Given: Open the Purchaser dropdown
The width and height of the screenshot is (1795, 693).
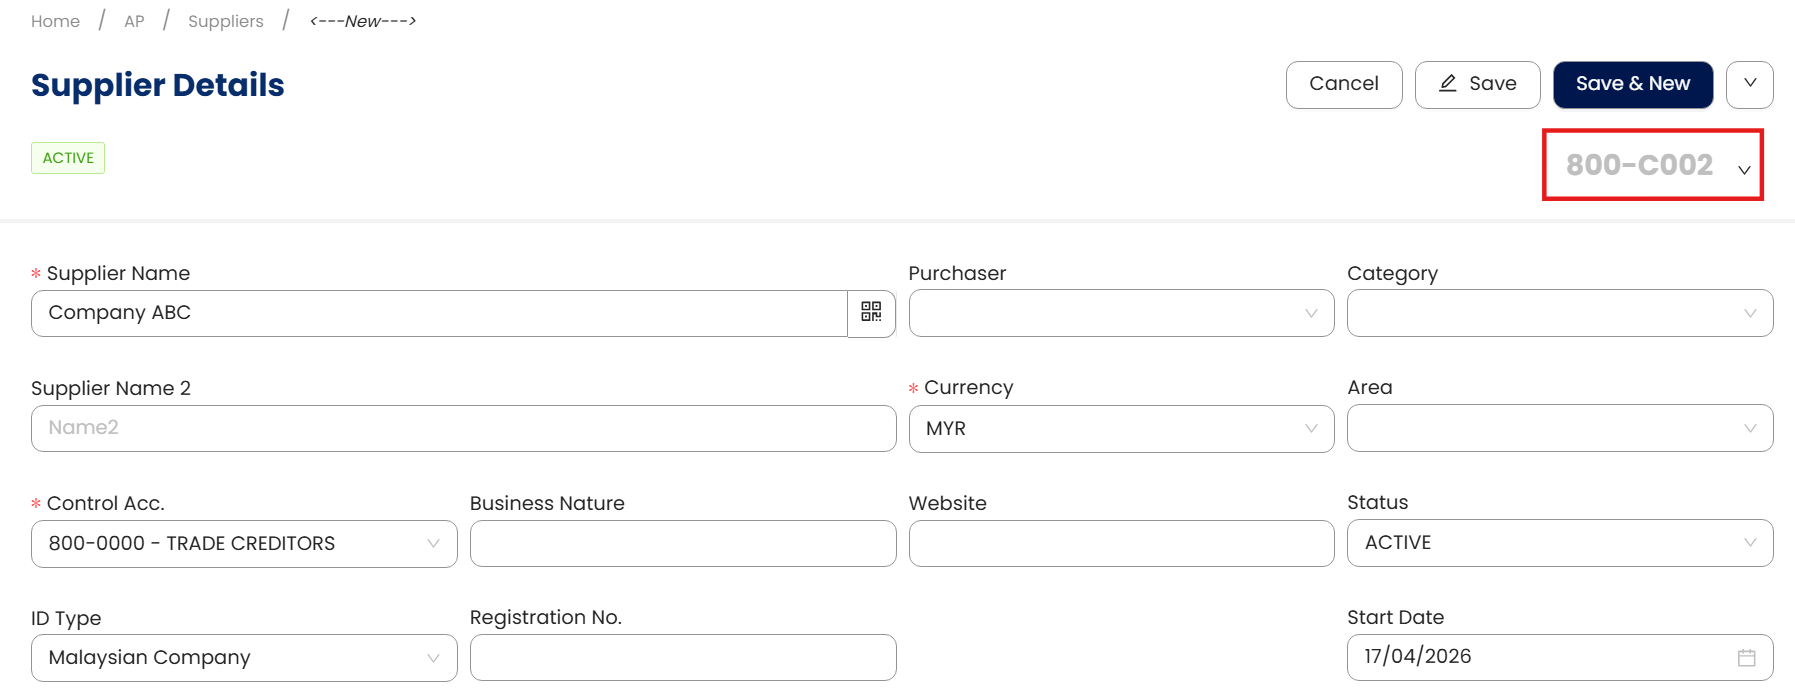Looking at the screenshot, I should click(x=1120, y=313).
